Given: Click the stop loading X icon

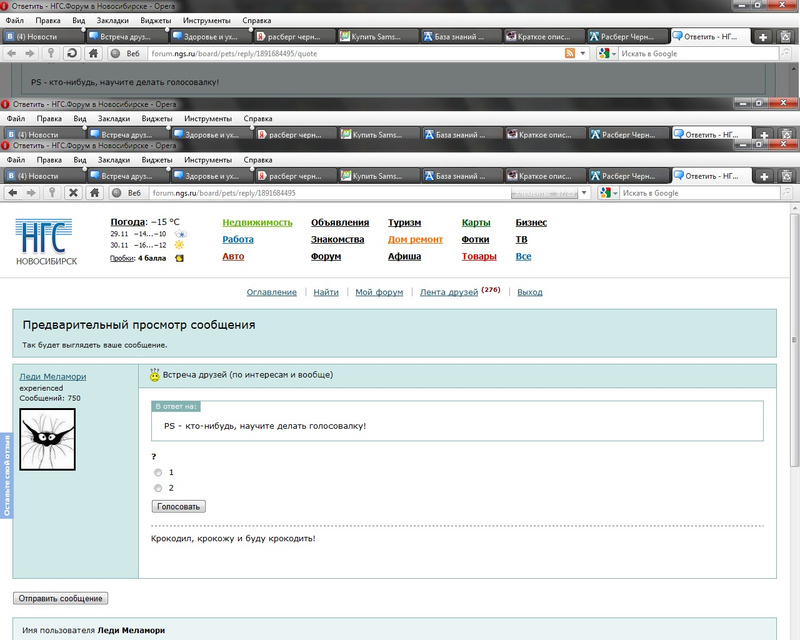Looking at the screenshot, I should (73, 193).
